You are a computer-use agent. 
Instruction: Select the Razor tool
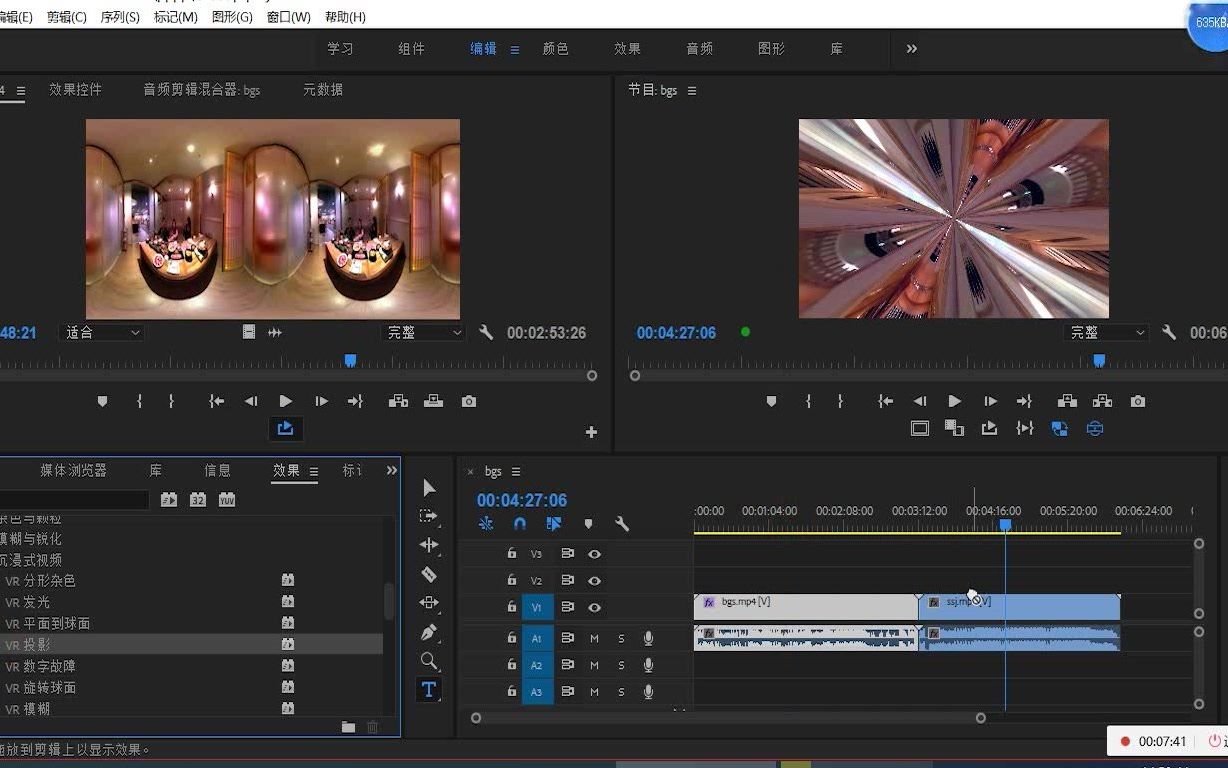pyautogui.click(x=429, y=575)
